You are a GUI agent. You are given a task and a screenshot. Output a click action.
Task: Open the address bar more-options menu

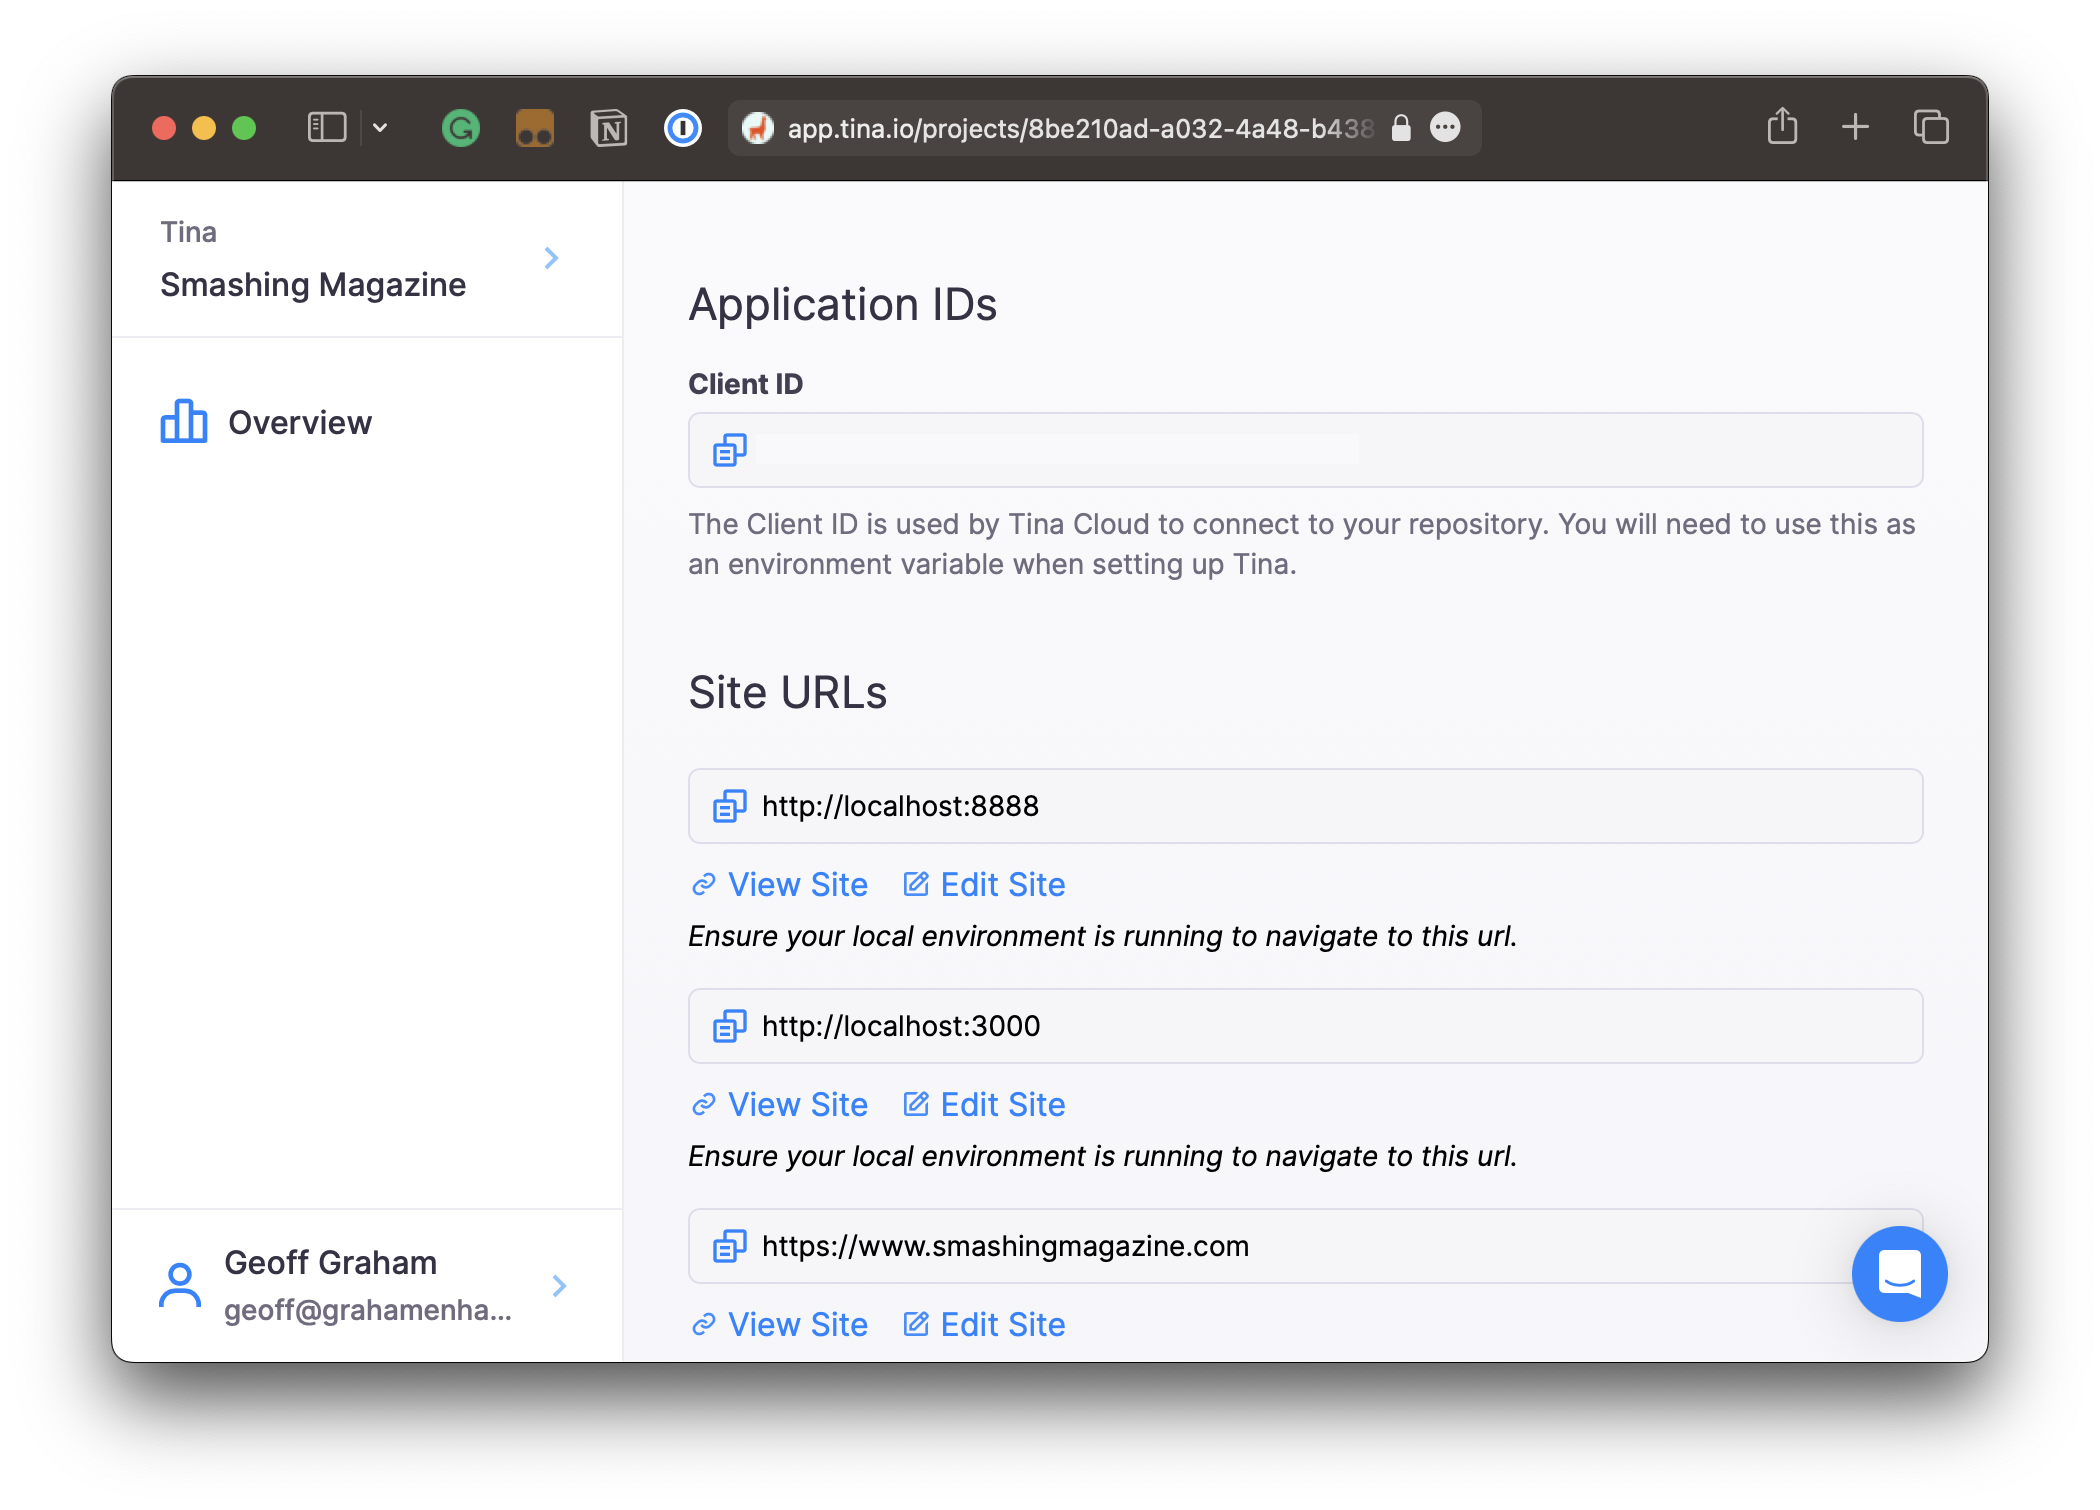pyautogui.click(x=1444, y=127)
